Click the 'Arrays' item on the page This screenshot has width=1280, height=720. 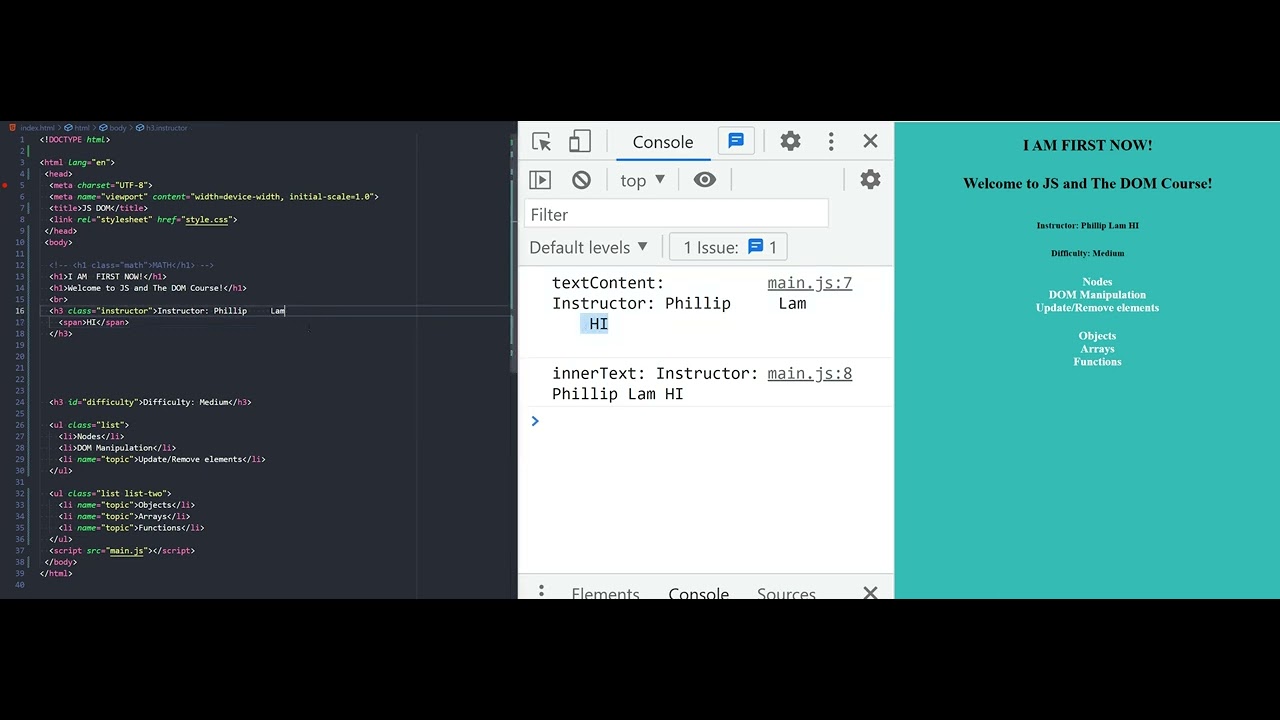coord(1097,349)
